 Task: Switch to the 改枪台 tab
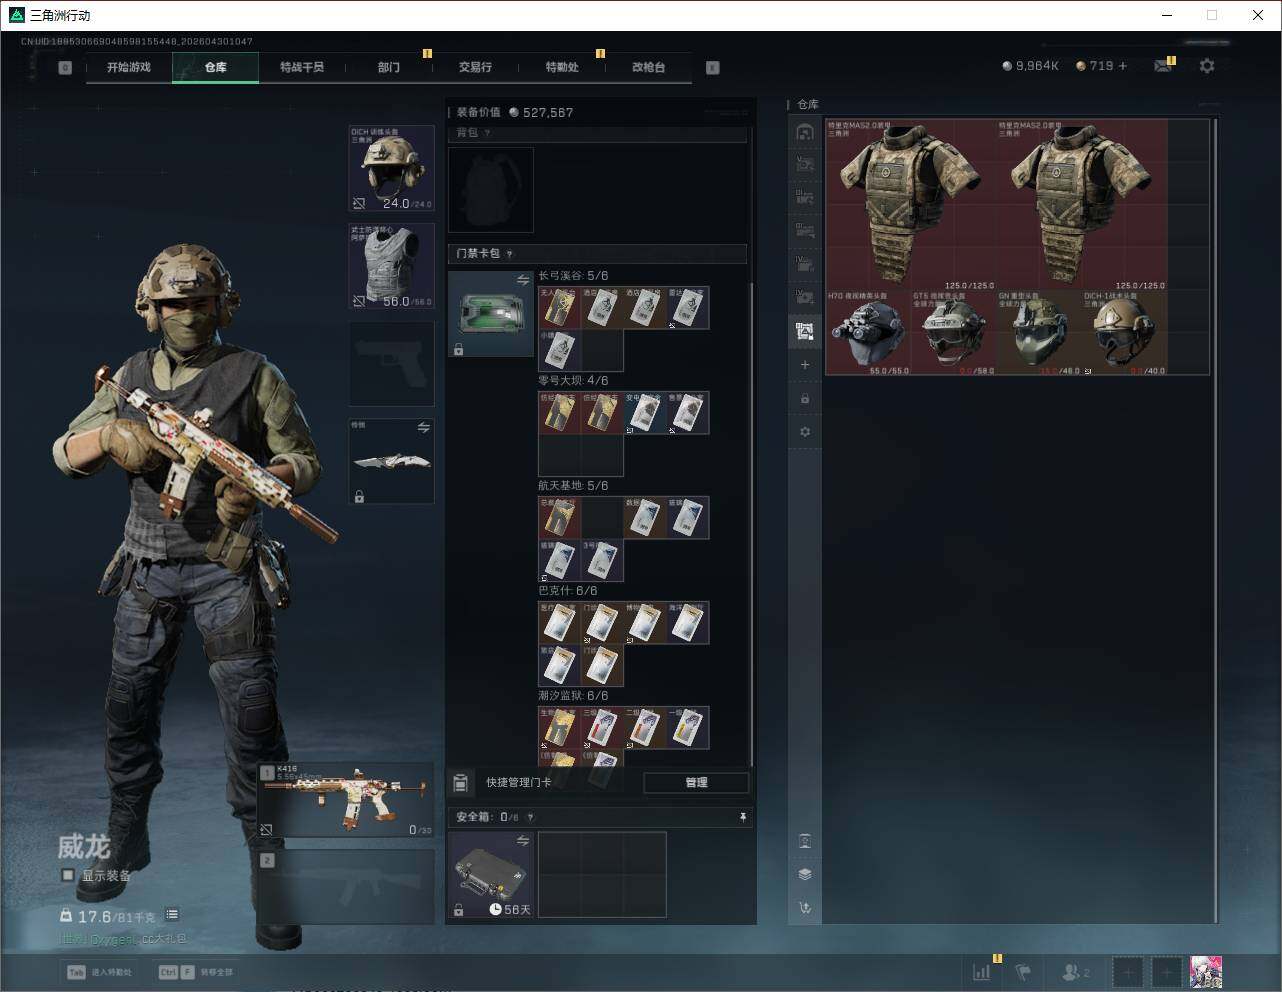[648, 67]
